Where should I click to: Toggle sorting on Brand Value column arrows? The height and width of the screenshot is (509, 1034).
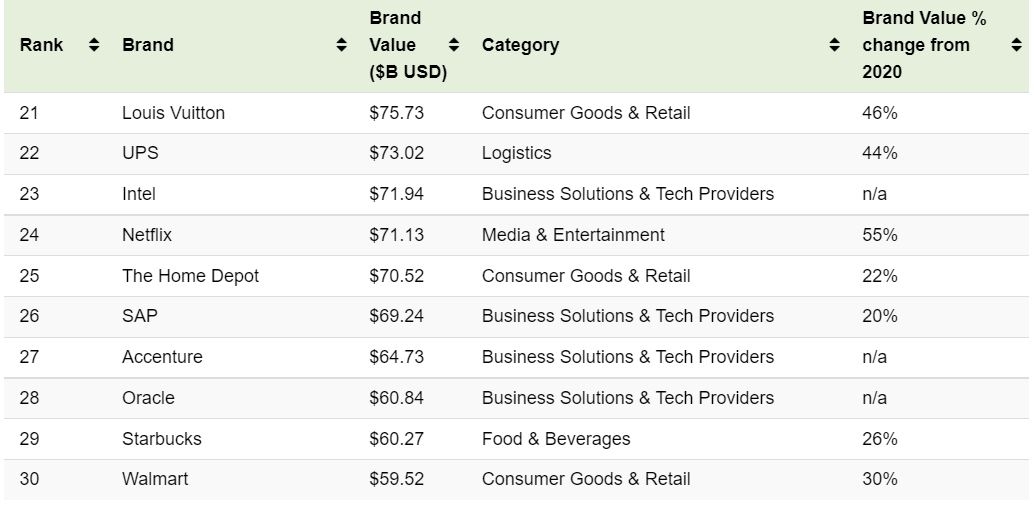click(454, 45)
